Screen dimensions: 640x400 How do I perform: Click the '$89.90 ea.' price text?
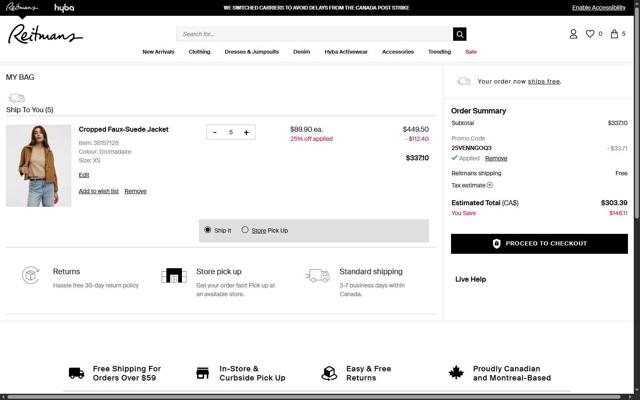coord(307,129)
